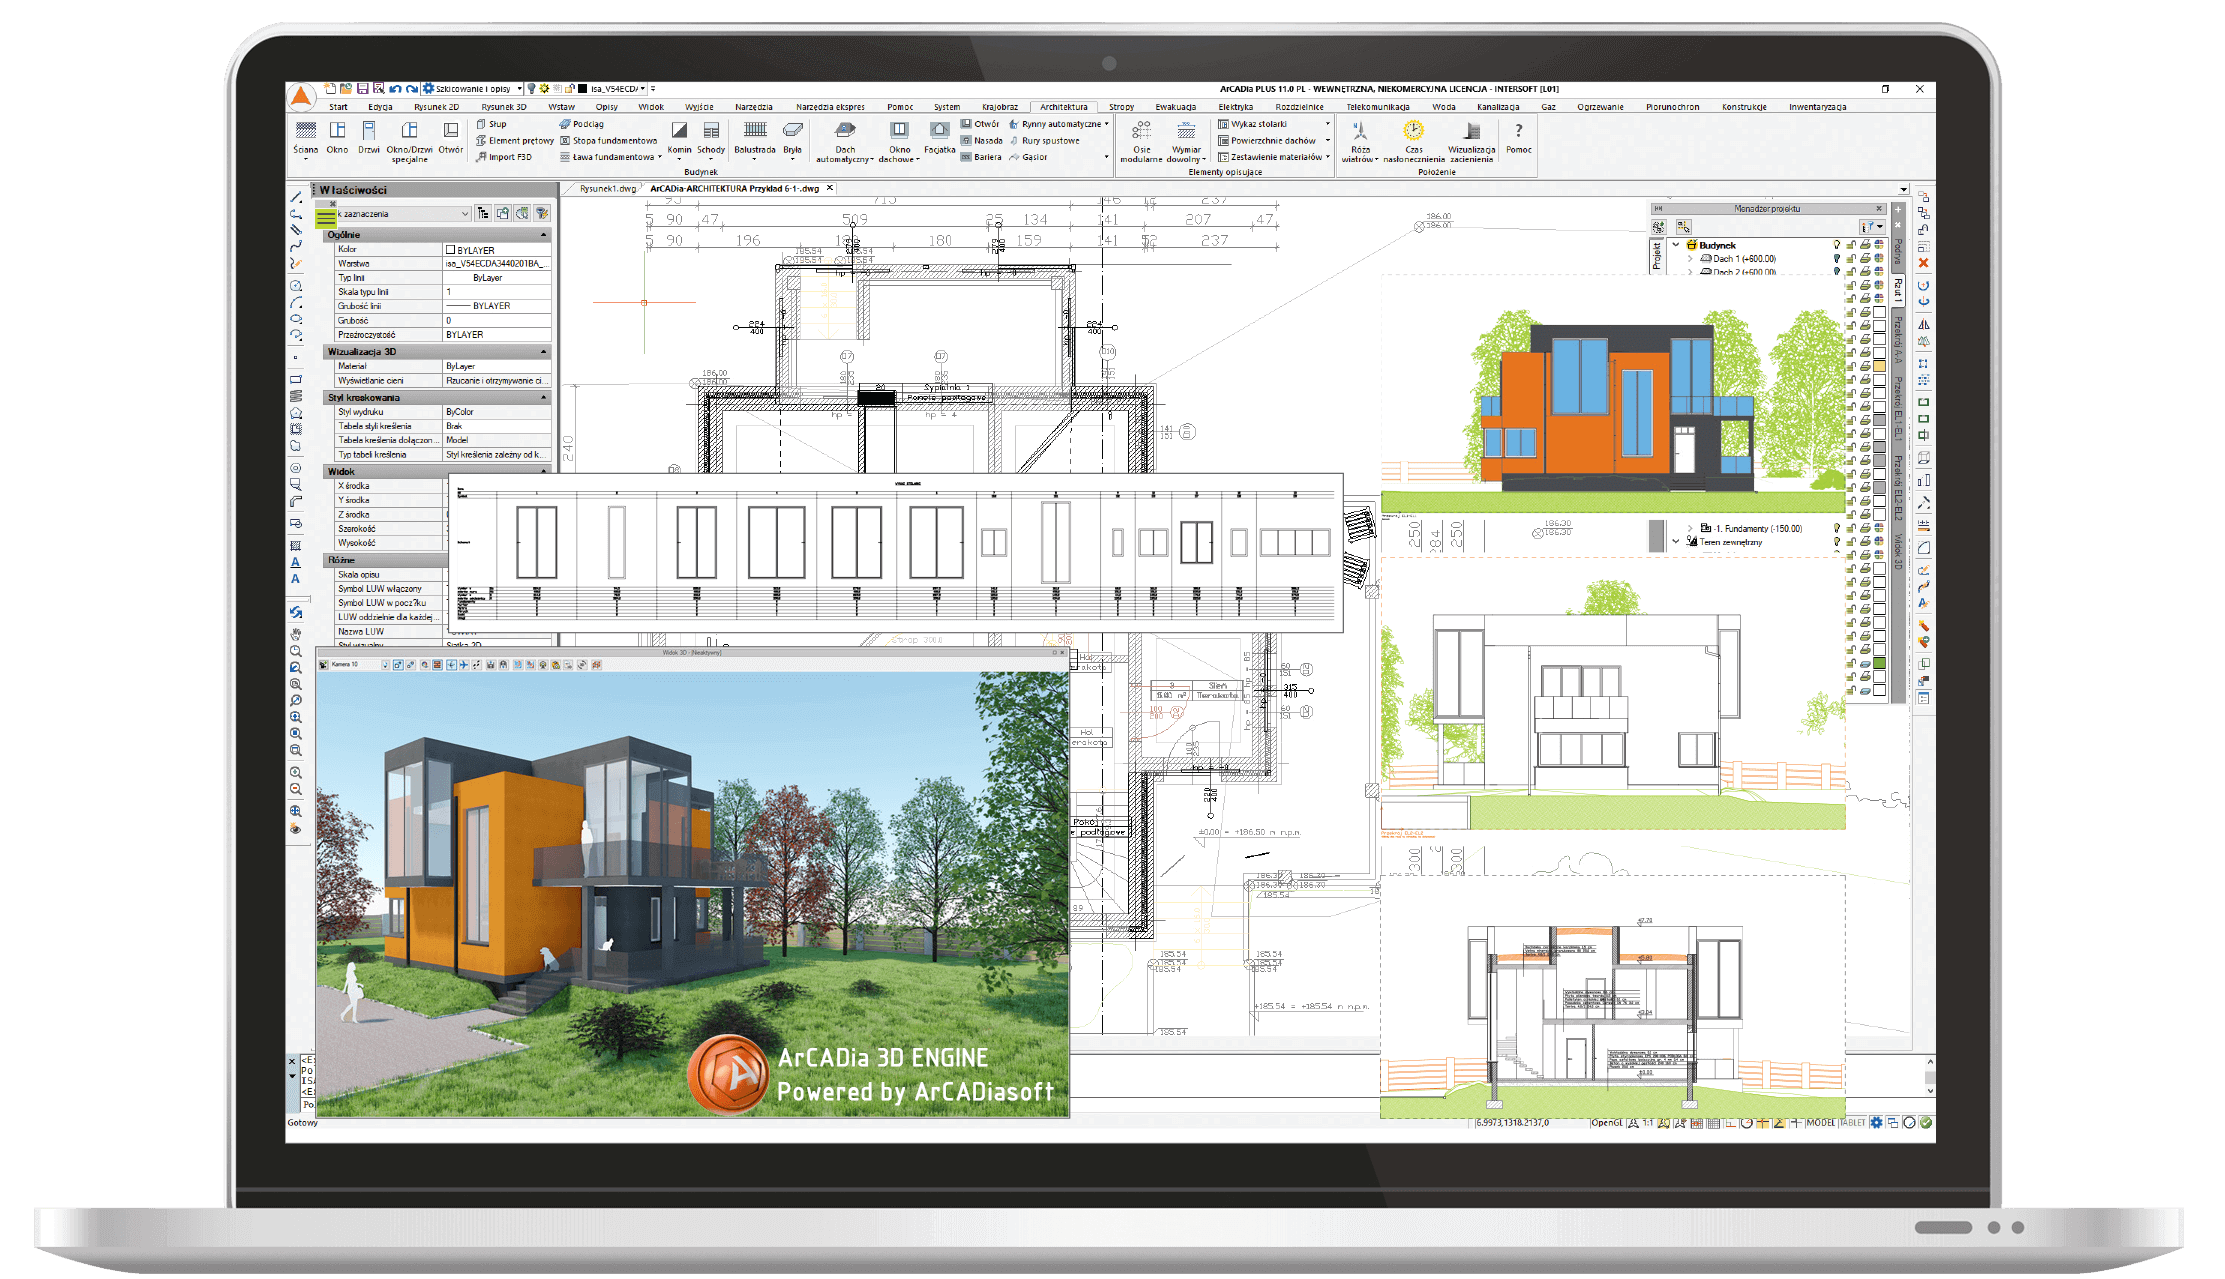Expand the -1. Fundamenty tree node

1691,528
